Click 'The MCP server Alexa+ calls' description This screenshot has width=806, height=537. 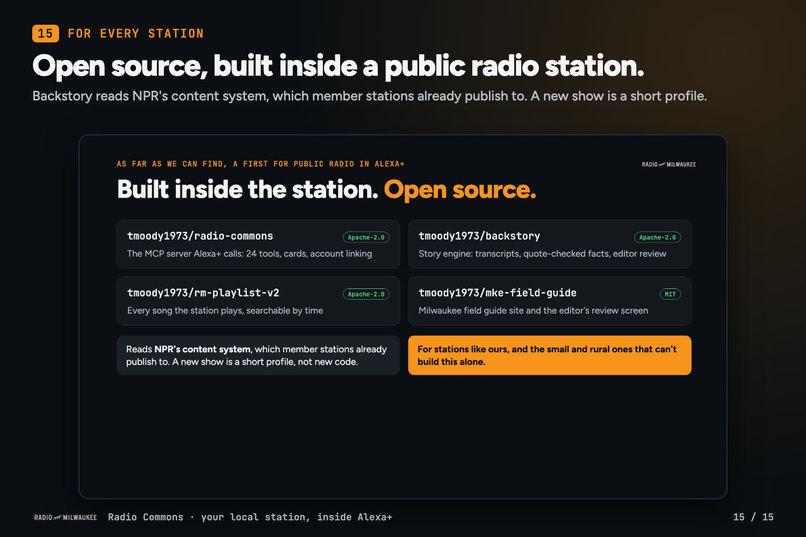pos(249,254)
